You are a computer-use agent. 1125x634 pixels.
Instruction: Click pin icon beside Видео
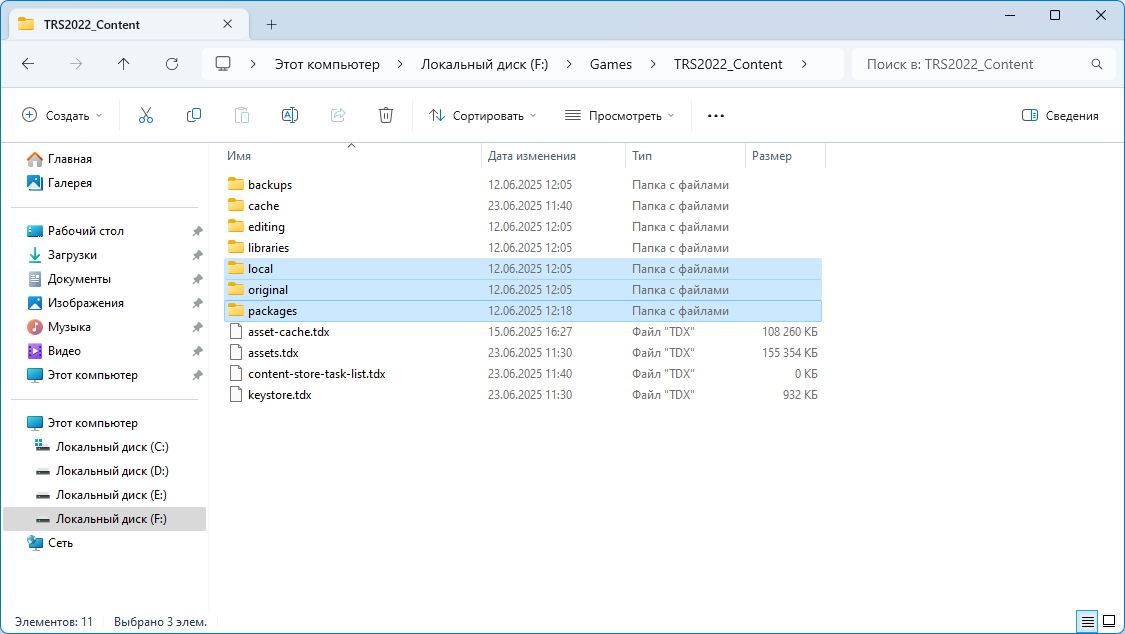[197, 351]
